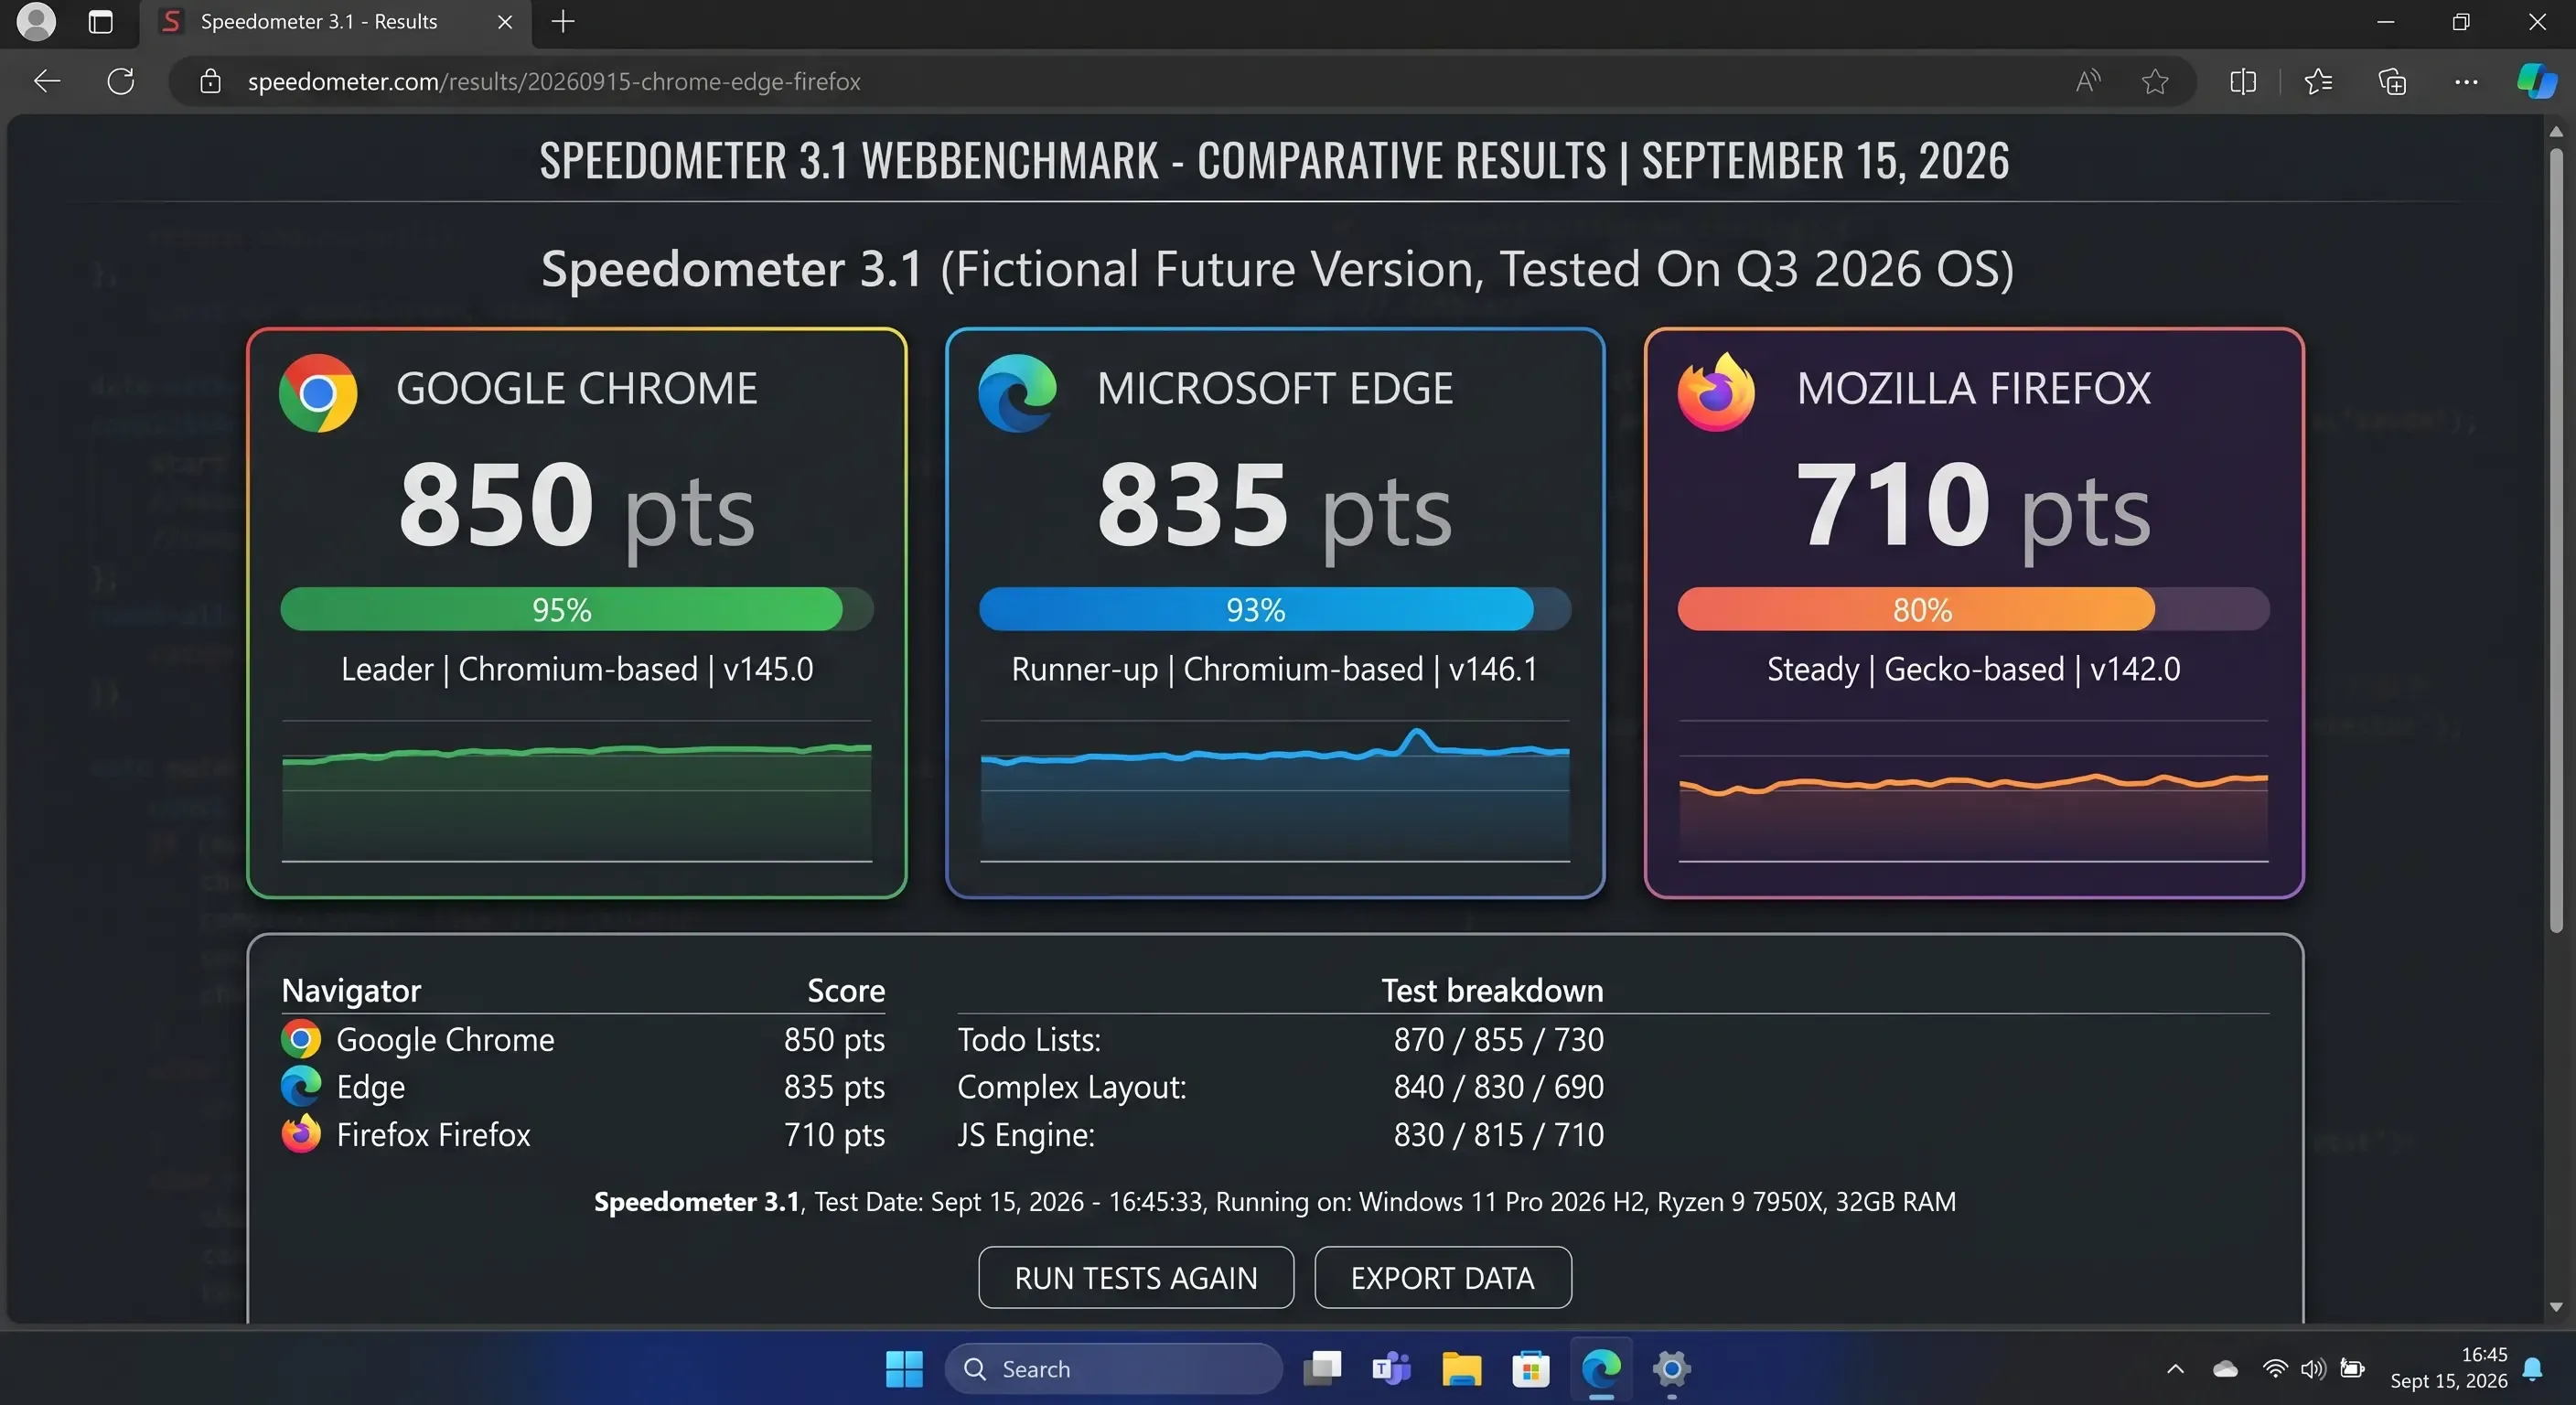Click the speedometer.com address bar URL
This screenshot has width=2576, height=1405.
[x=554, y=81]
